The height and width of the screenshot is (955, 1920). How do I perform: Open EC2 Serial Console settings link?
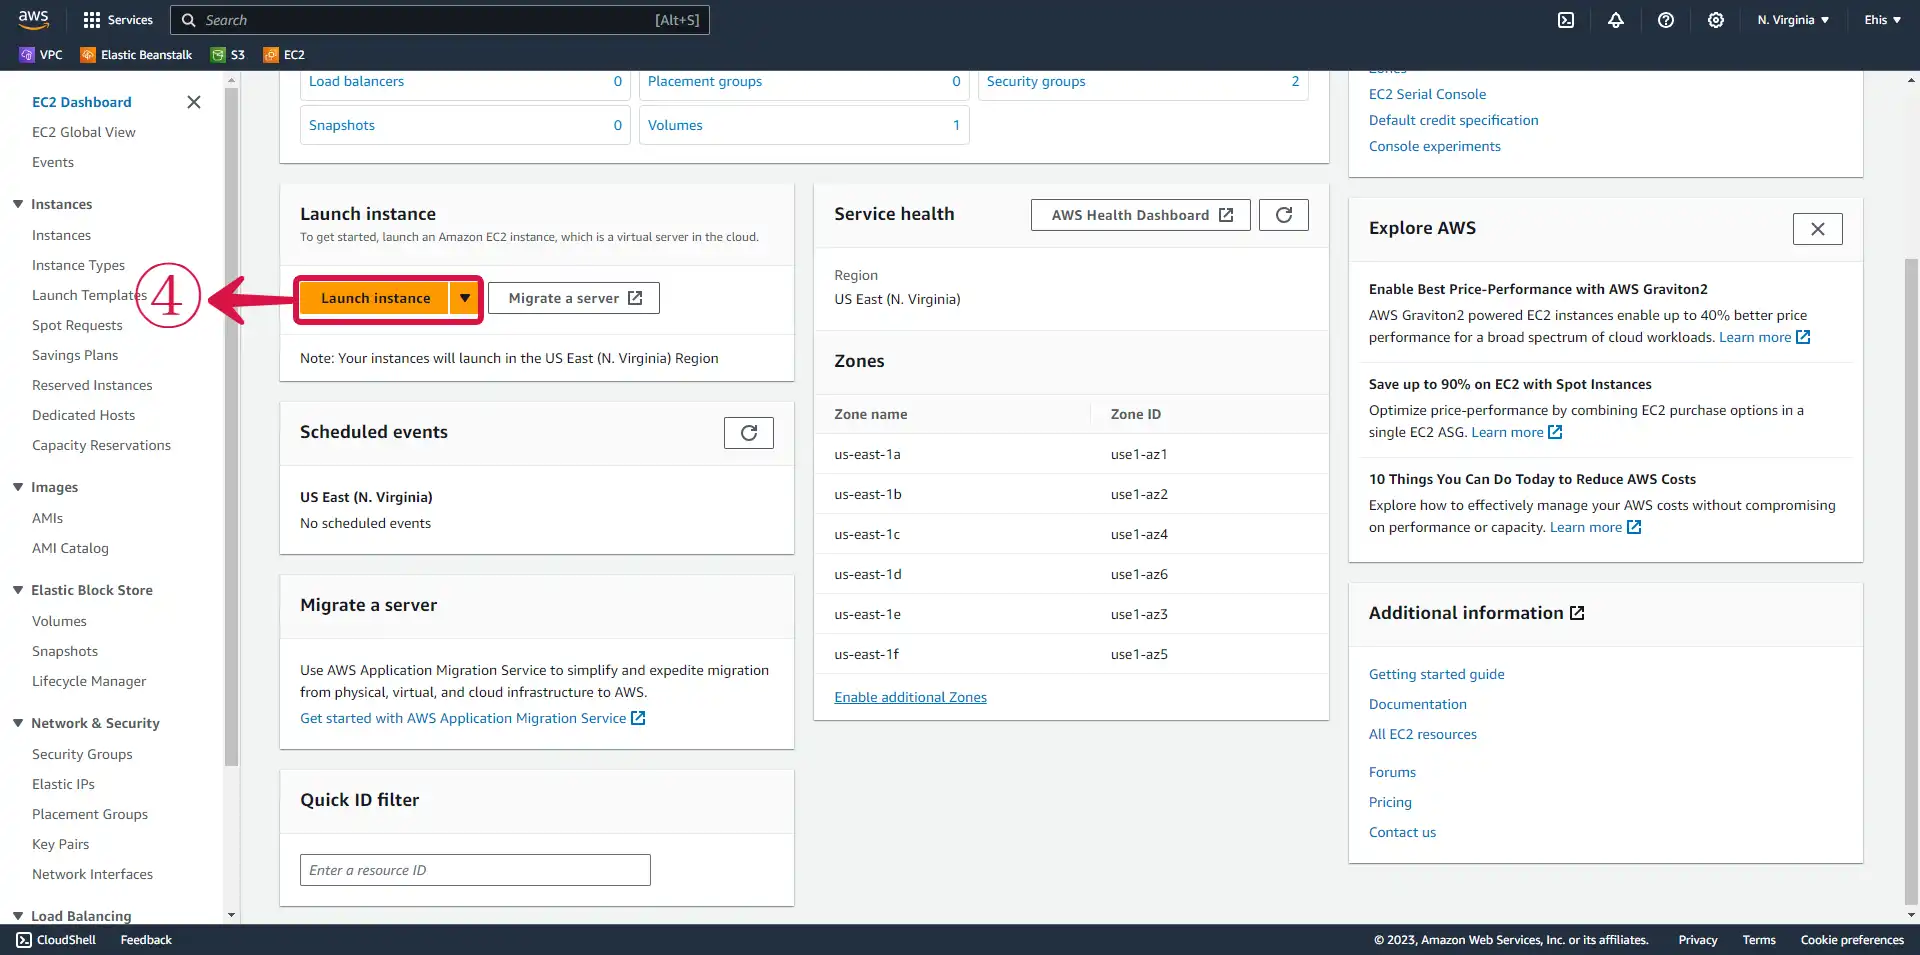coord(1427,94)
